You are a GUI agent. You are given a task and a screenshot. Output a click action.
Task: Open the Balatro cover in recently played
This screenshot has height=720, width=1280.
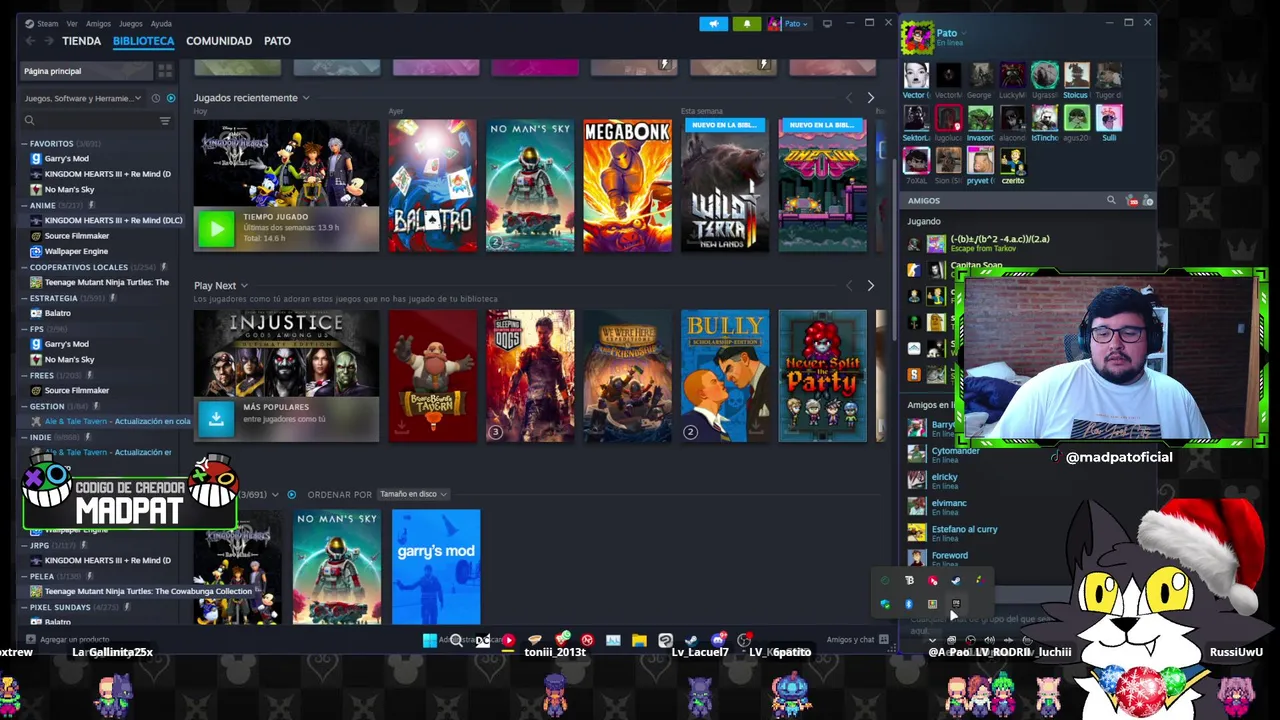pos(432,186)
